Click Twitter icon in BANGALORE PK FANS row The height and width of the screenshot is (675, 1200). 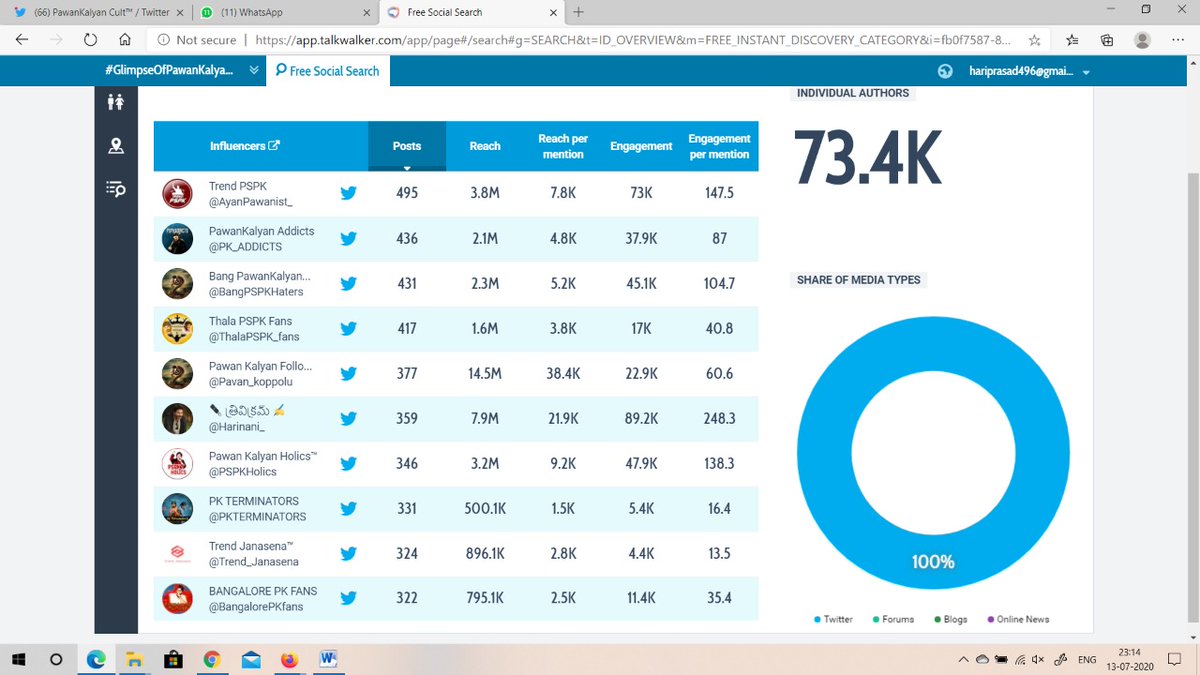click(348, 599)
